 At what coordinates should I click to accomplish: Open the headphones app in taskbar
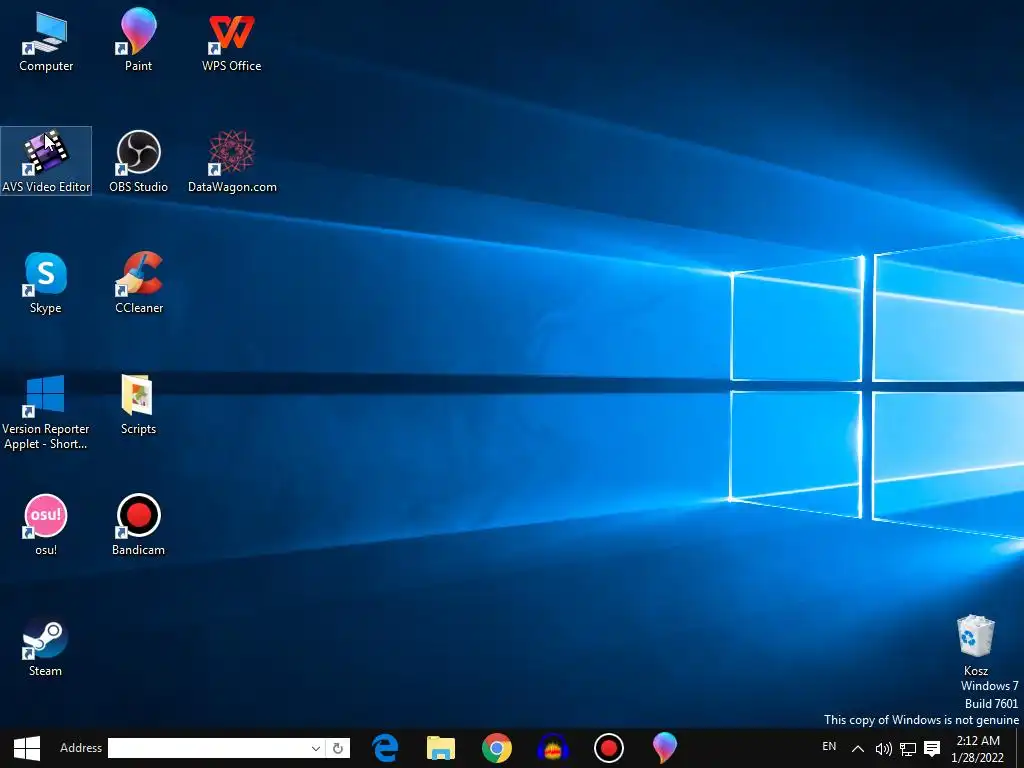[552, 748]
